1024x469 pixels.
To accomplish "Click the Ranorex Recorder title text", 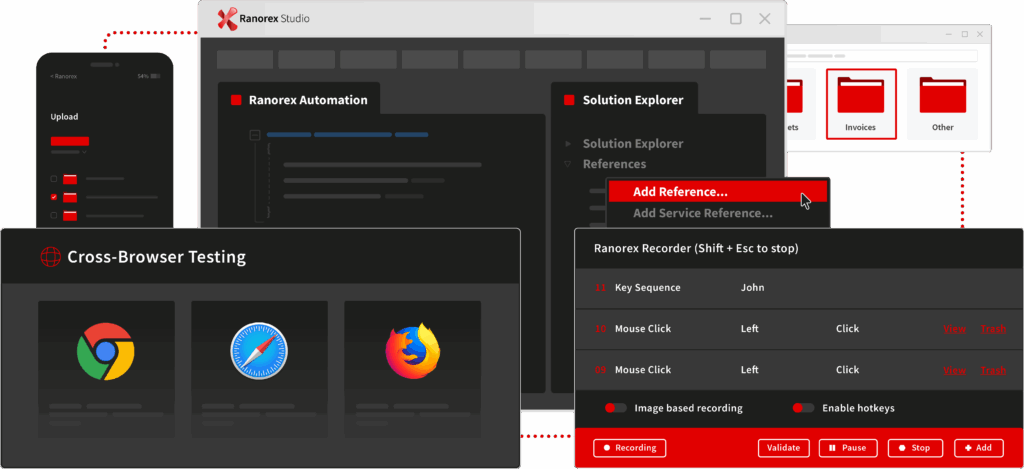I will coord(696,248).
